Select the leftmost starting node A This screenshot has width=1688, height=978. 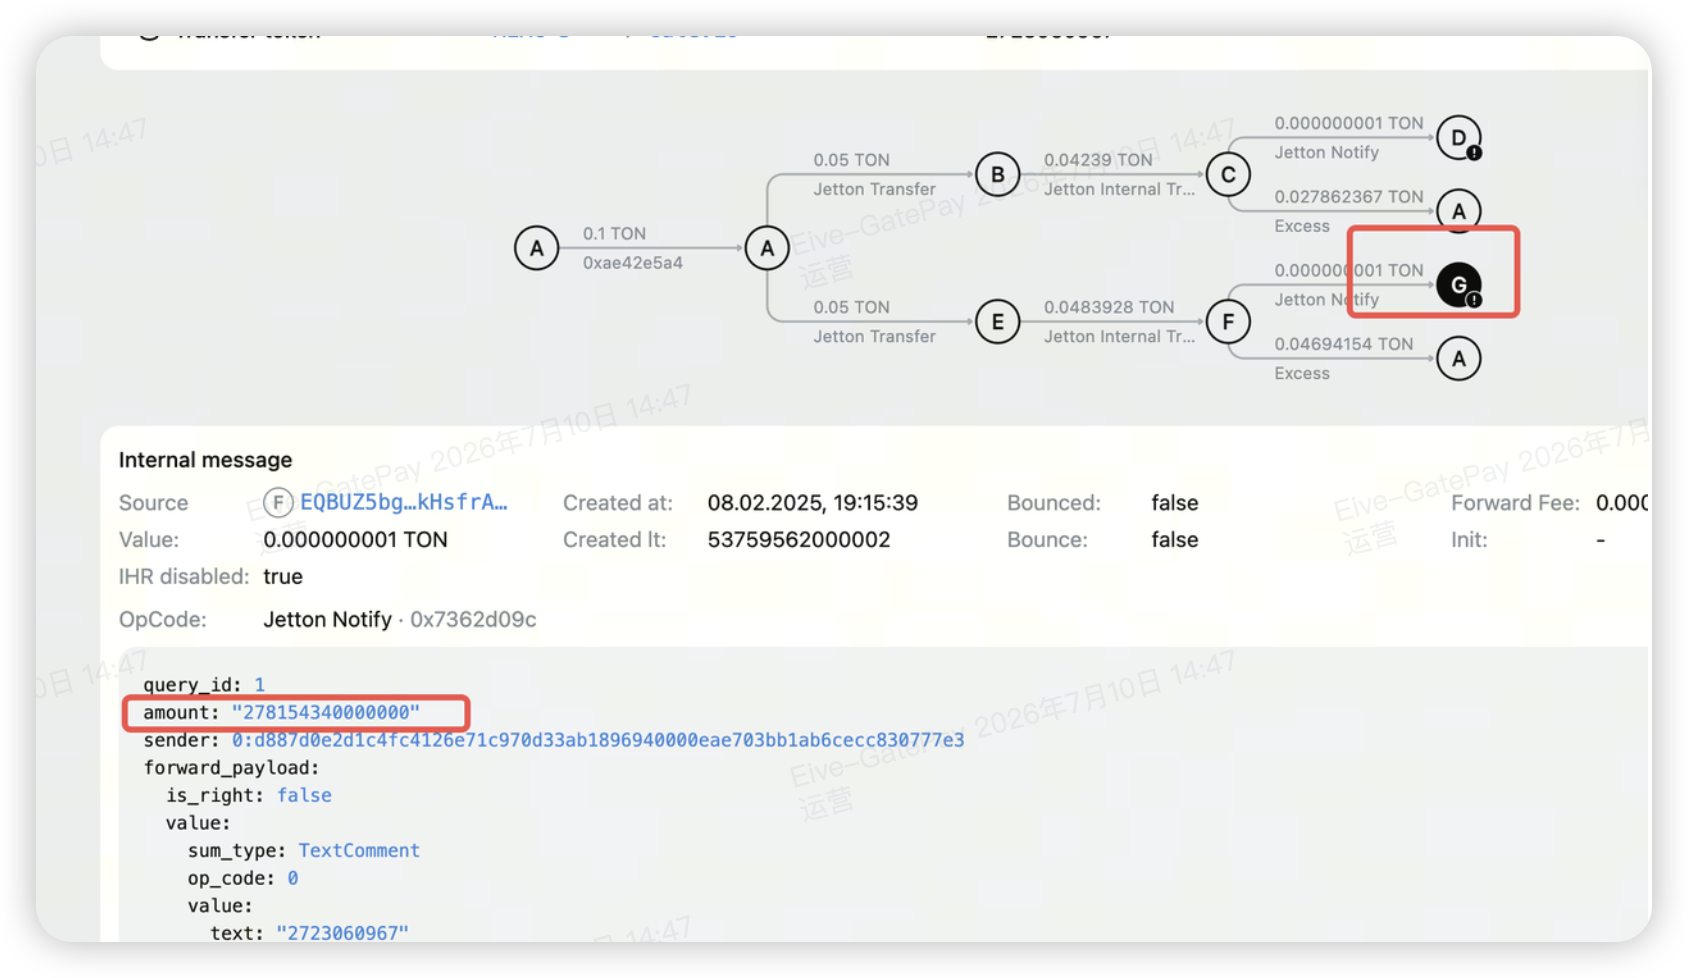click(x=537, y=248)
